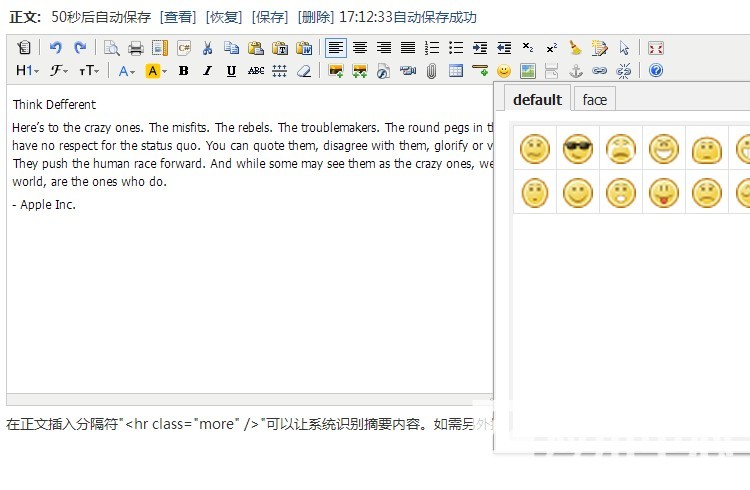Click the attachment paperclip icon

[432, 71]
